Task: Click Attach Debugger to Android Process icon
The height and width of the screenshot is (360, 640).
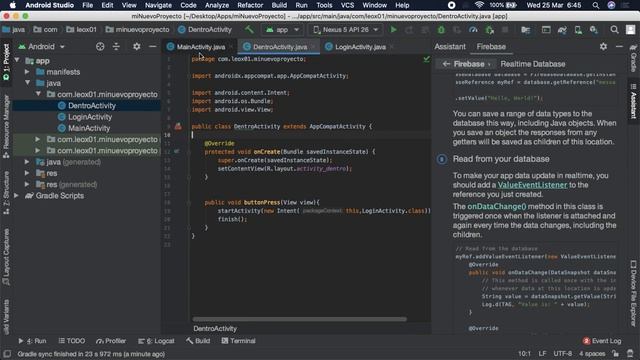Action: (x=489, y=29)
